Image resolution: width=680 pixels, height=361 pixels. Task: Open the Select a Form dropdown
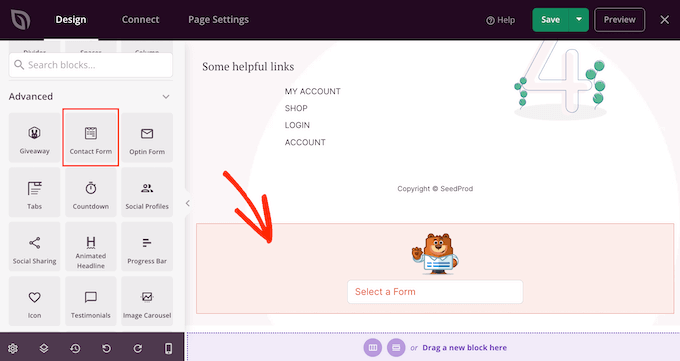coord(435,292)
